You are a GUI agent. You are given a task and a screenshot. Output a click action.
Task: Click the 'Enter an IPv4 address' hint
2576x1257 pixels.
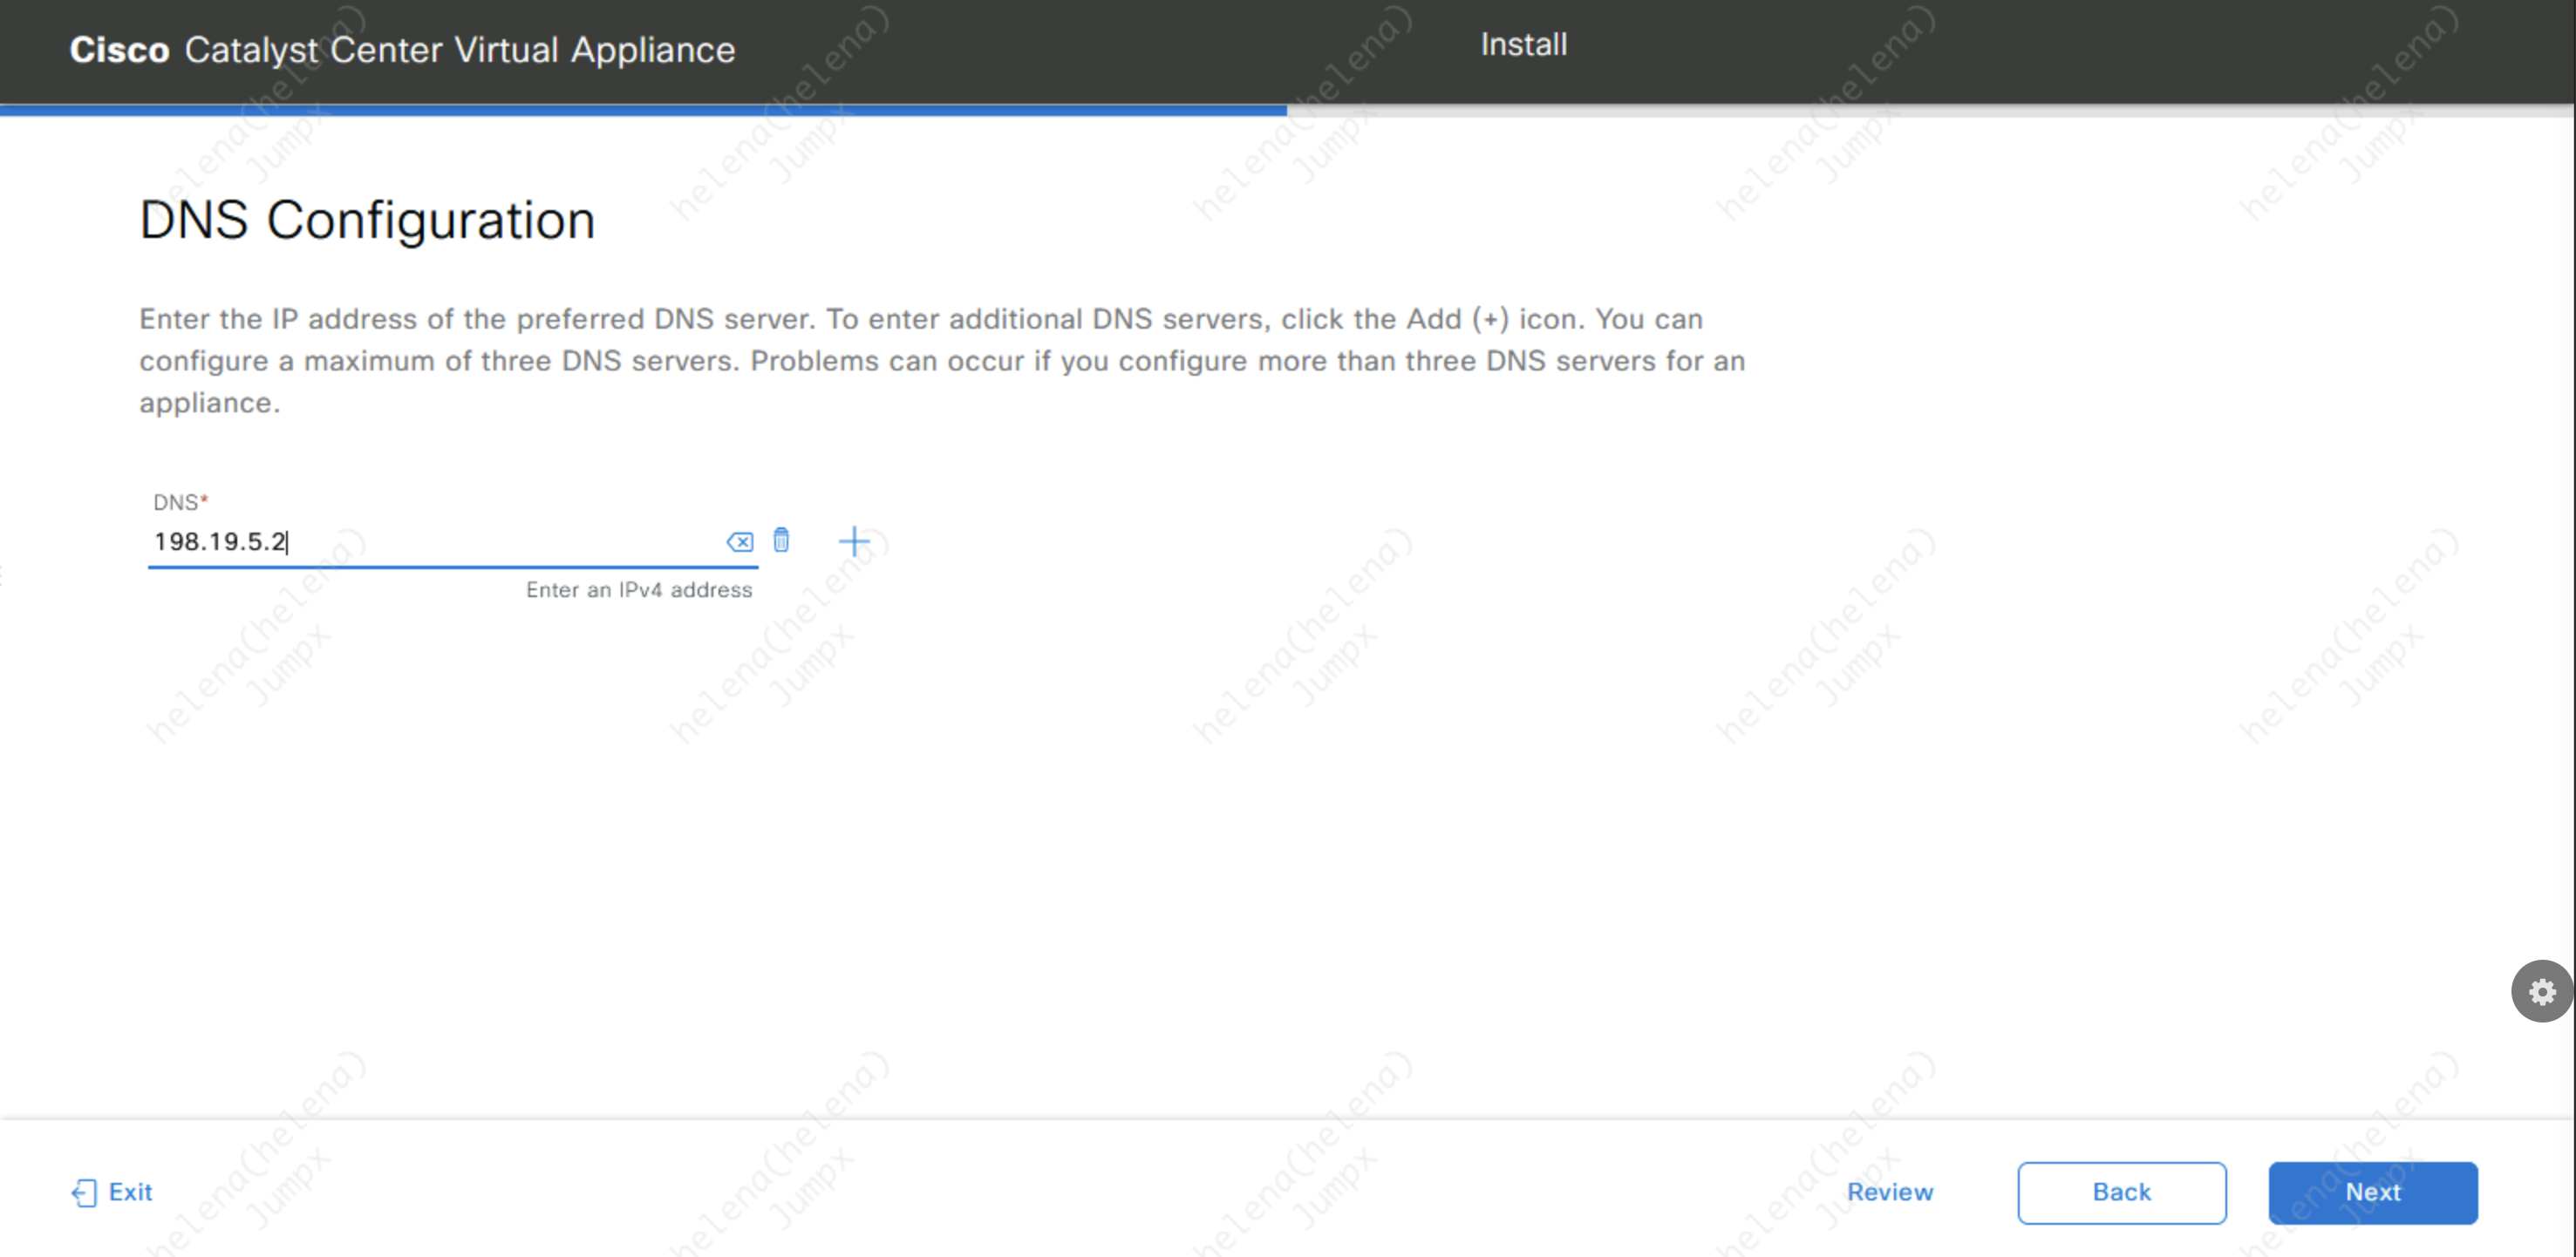638,590
